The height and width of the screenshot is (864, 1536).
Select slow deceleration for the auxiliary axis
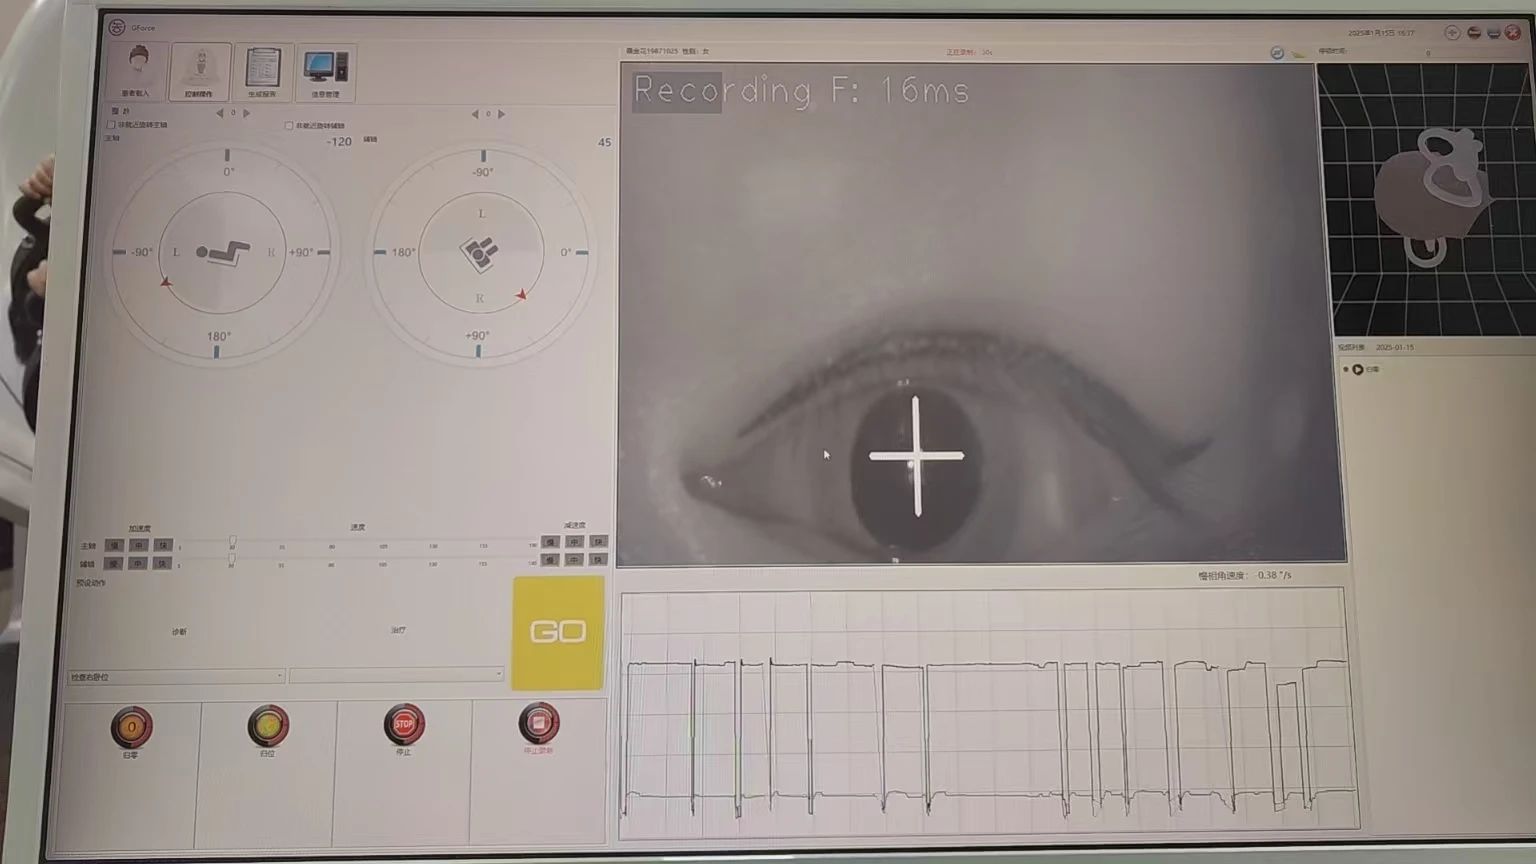point(550,560)
